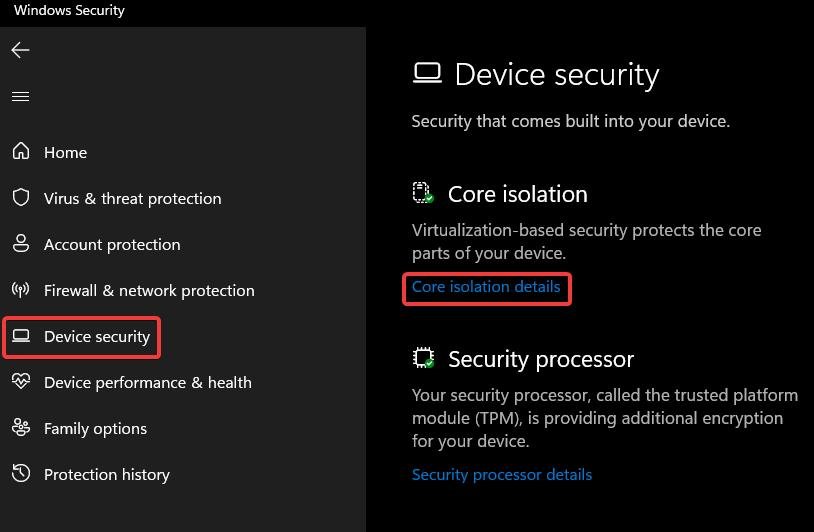Open Device performance & health page
Viewport: 814px width, 532px height.
pos(147,383)
